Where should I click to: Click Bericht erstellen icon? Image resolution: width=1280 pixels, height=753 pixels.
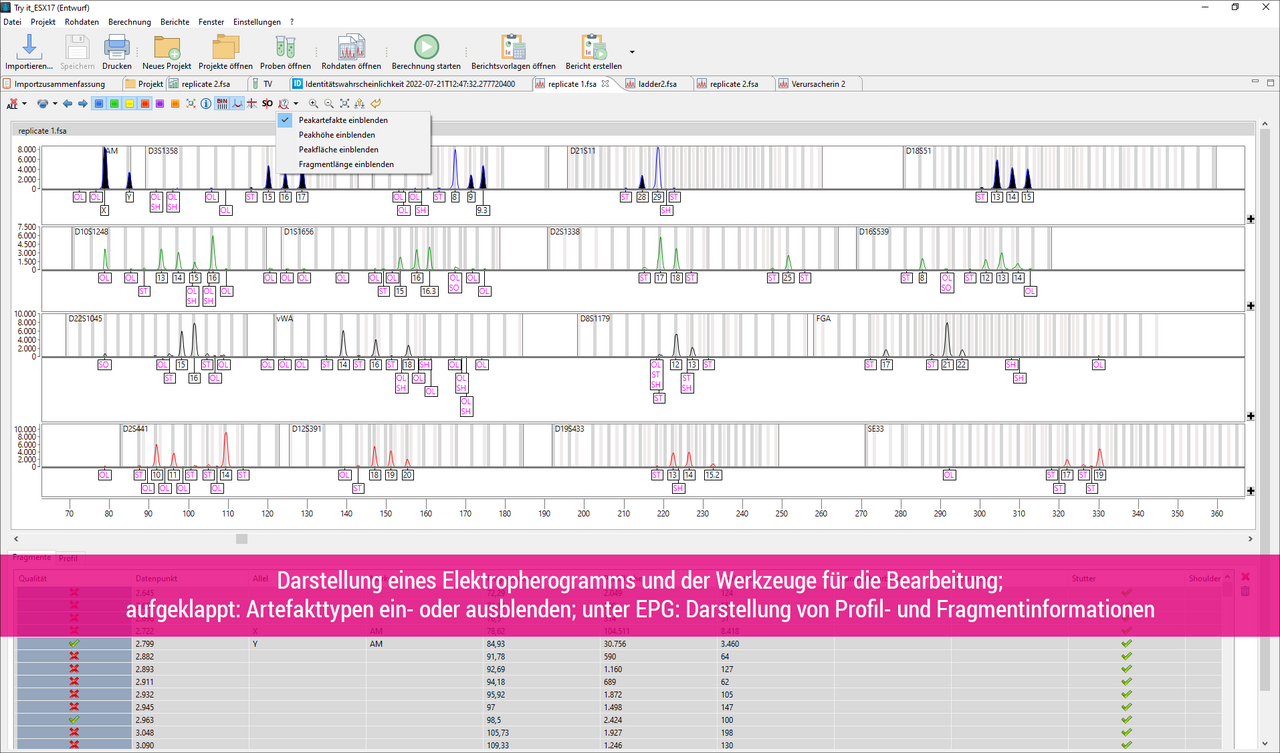[x=593, y=46]
